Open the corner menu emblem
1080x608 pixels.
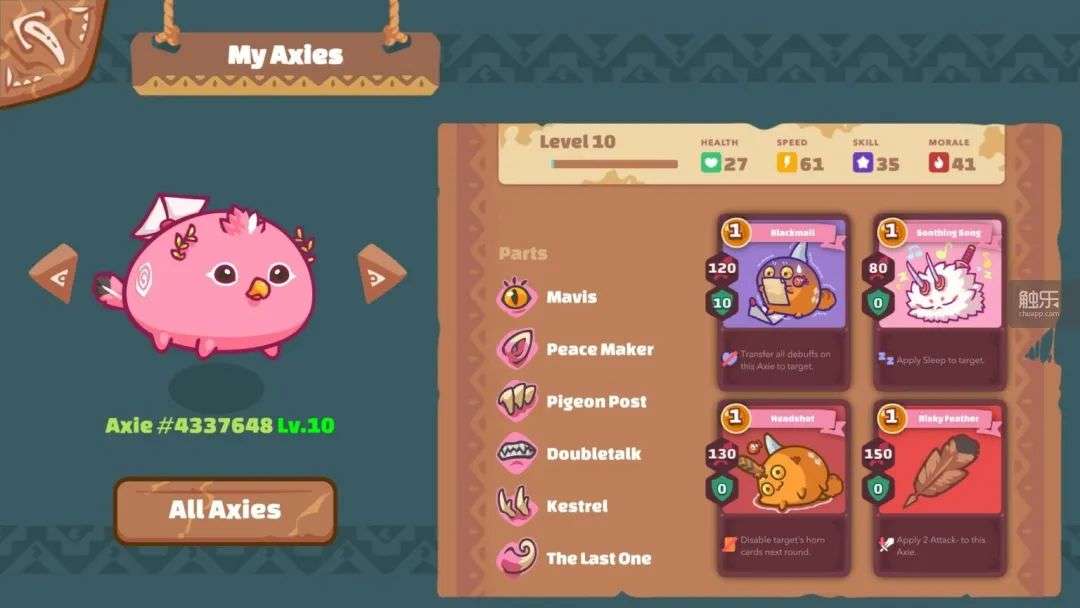click(x=48, y=50)
